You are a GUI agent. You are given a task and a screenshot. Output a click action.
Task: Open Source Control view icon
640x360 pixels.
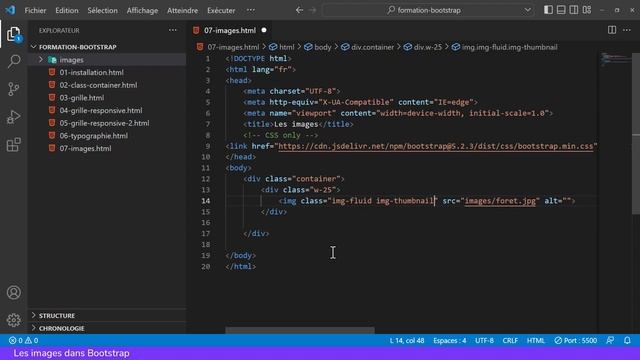[x=13, y=89]
